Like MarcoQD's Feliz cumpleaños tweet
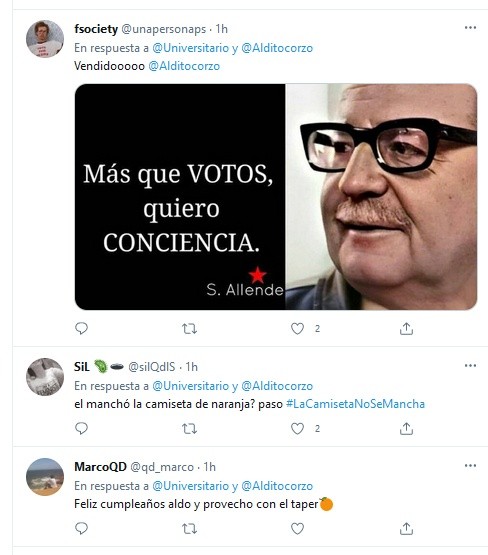Image resolution: width=488 pixels, height=555 pixels. click(297, 528)
